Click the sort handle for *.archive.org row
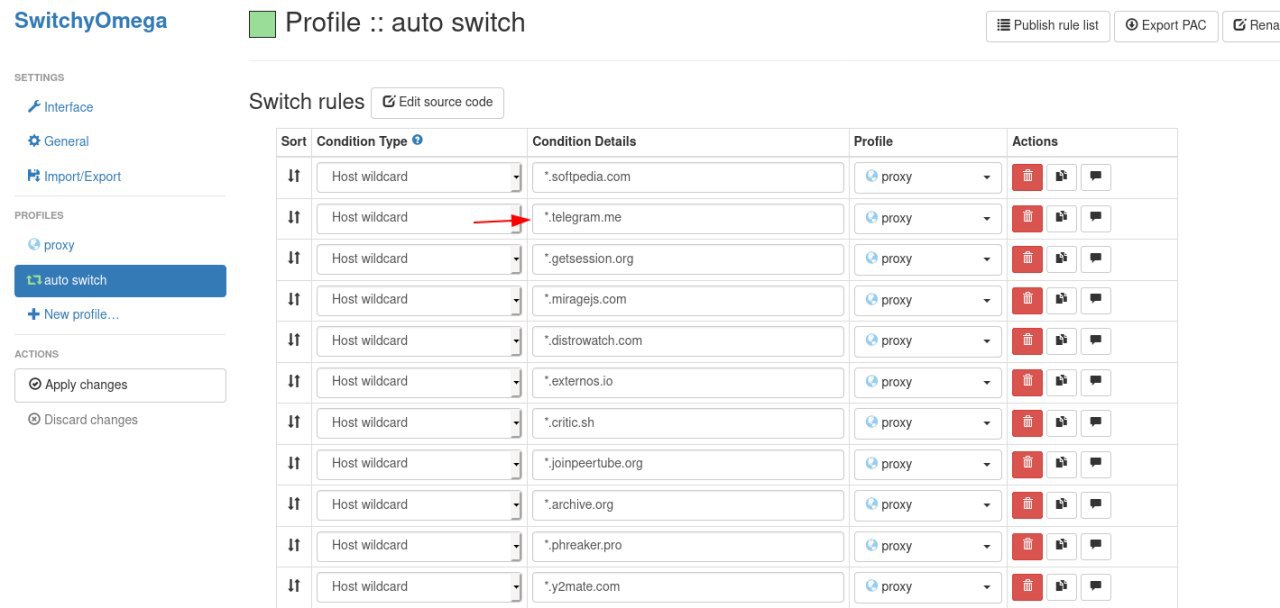1280x608 pixels. 294,503
